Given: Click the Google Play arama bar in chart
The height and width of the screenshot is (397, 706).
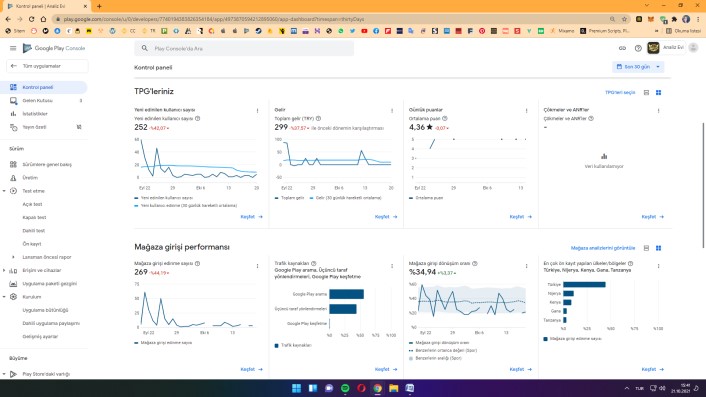Looking at the screenshot, I should (x=346, y=294).
